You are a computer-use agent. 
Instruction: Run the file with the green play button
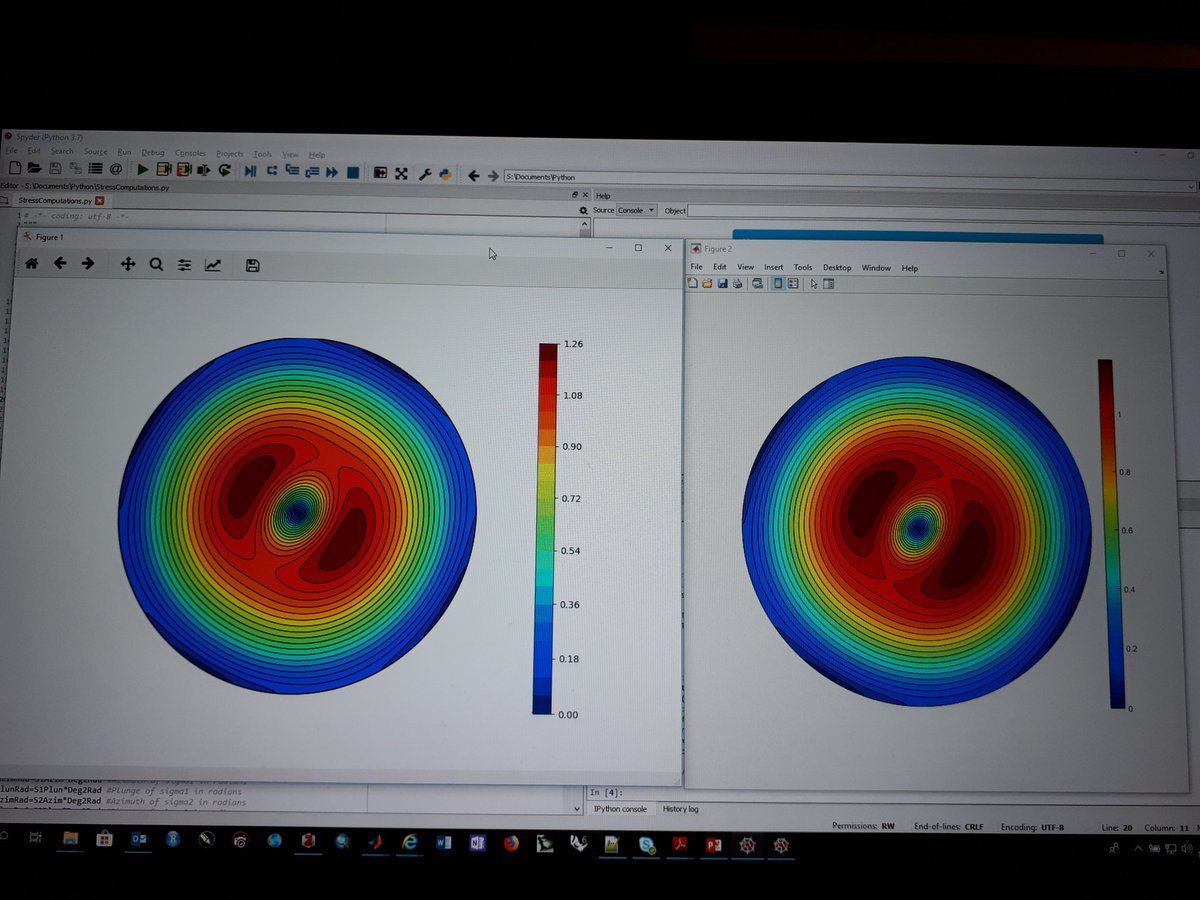(x=143, y=170)
